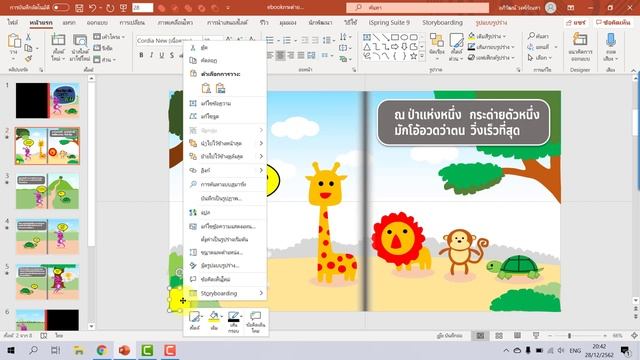640x360 pixels.
Task: Click the Share button
Action: point(576,23)
